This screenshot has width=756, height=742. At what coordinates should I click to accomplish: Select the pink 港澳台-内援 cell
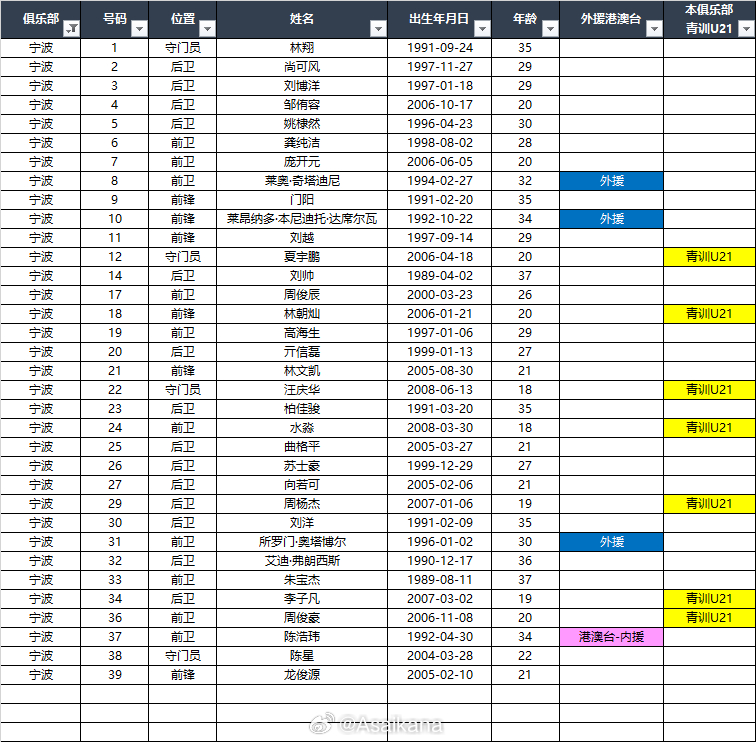[x=611, y=637]
